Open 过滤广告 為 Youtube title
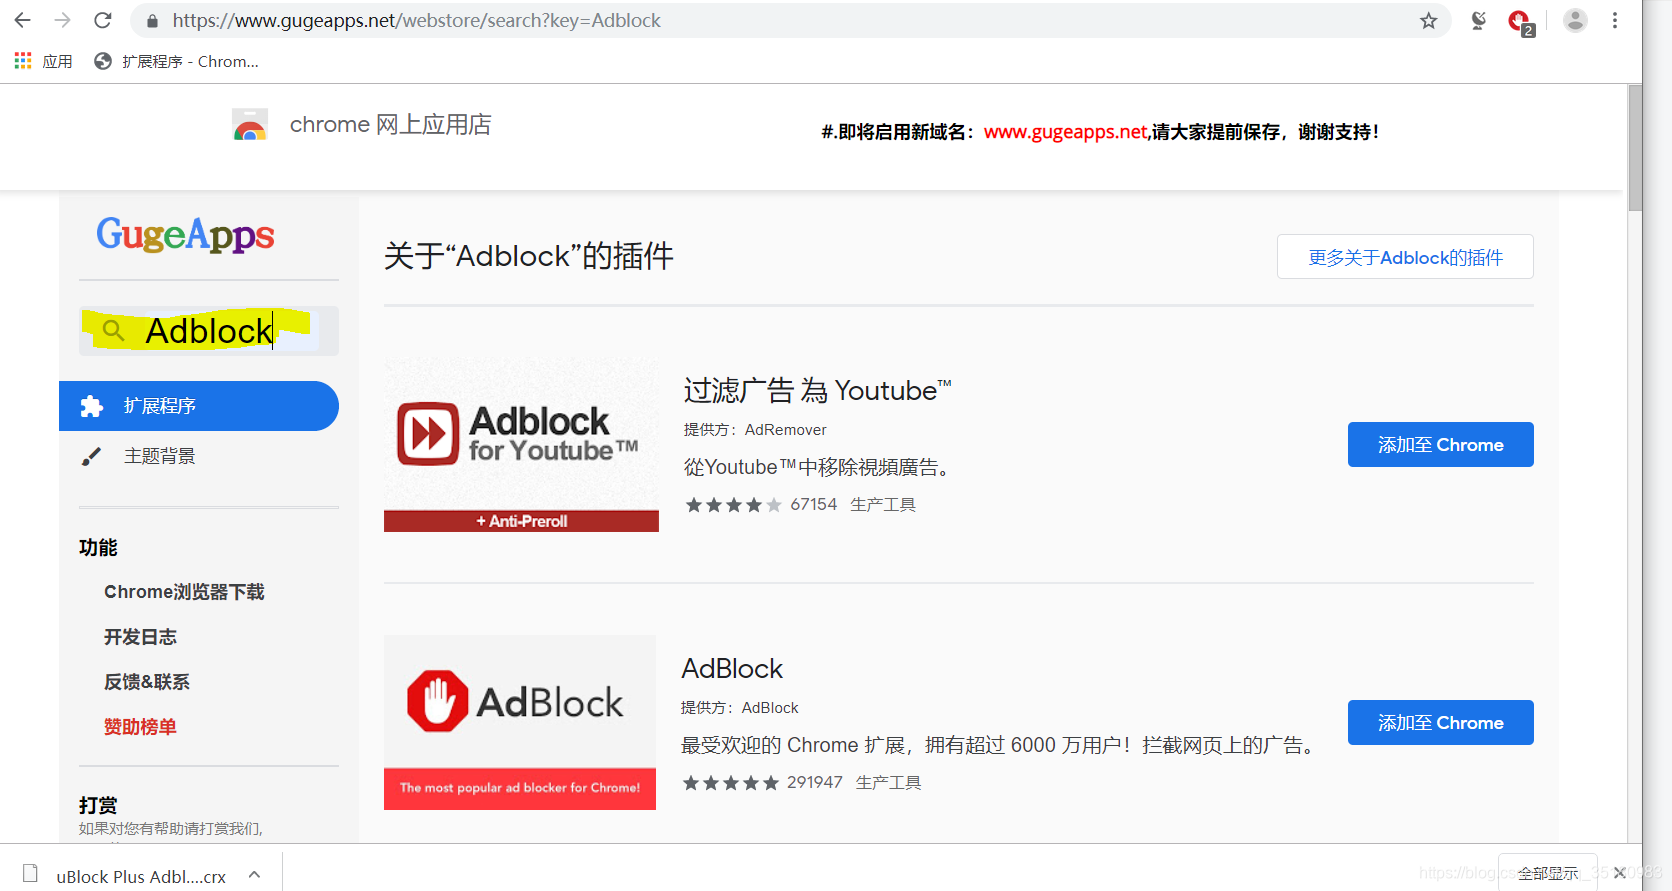This screenshot has height=891, width=1672. click(817, 390)
